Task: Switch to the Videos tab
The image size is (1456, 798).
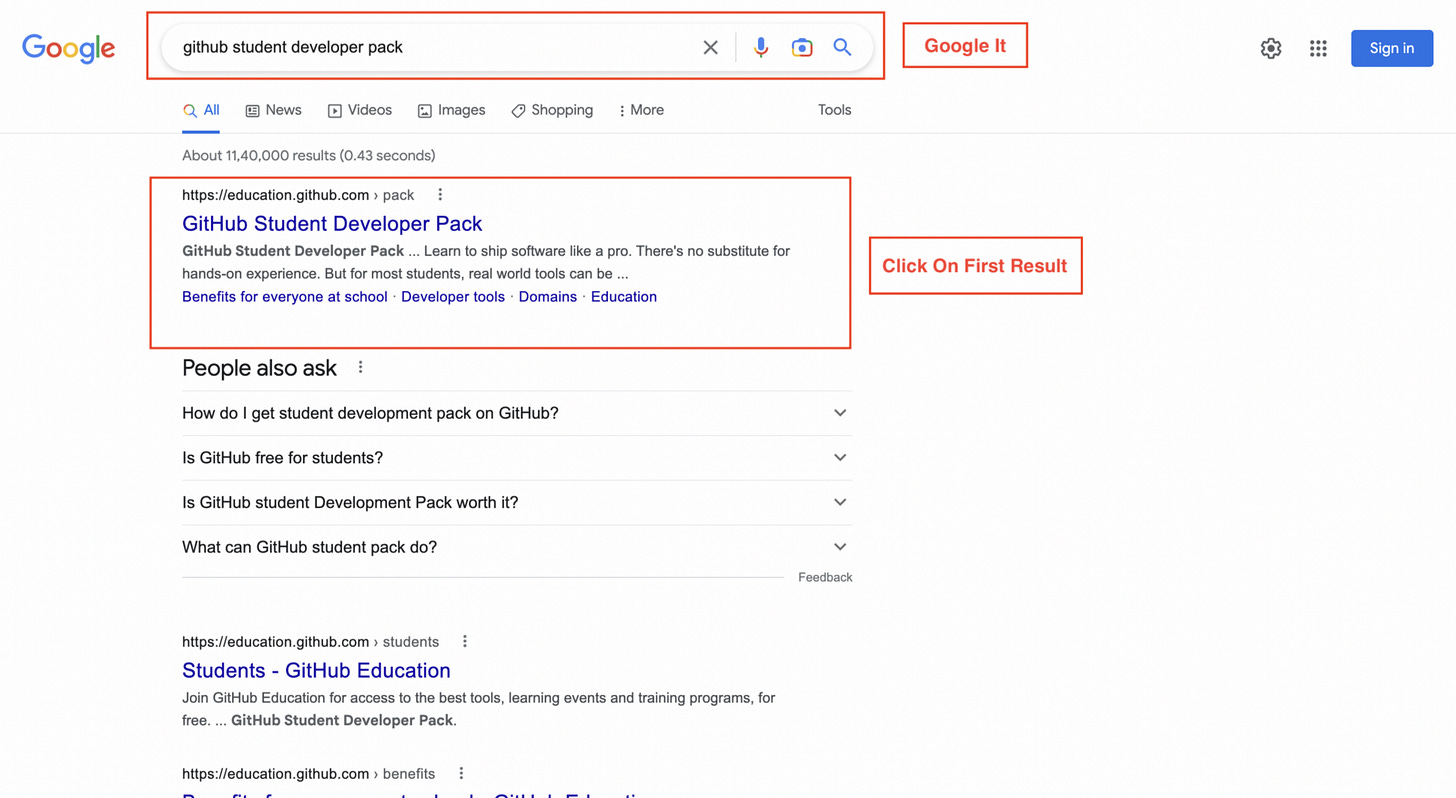Action: [360, 110]
